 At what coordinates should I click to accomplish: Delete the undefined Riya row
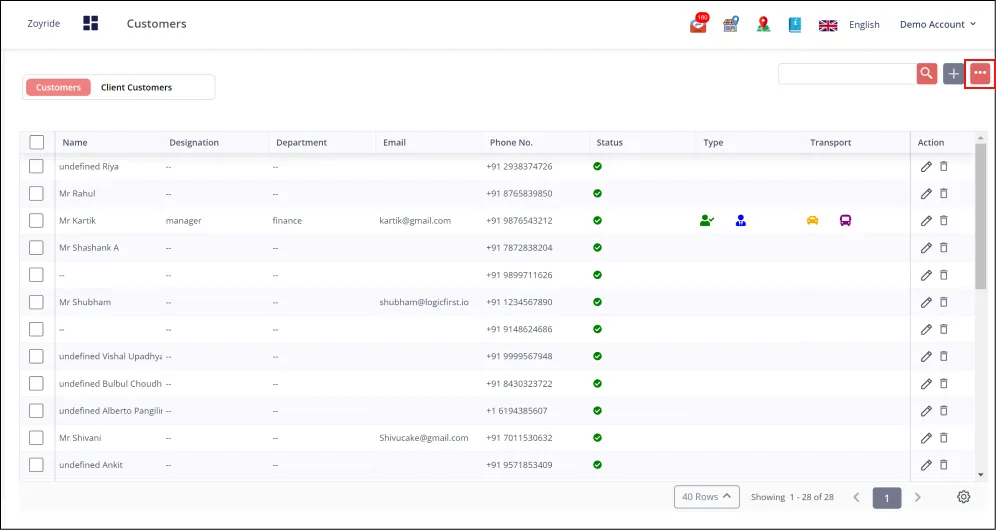(x=944, y=166)
